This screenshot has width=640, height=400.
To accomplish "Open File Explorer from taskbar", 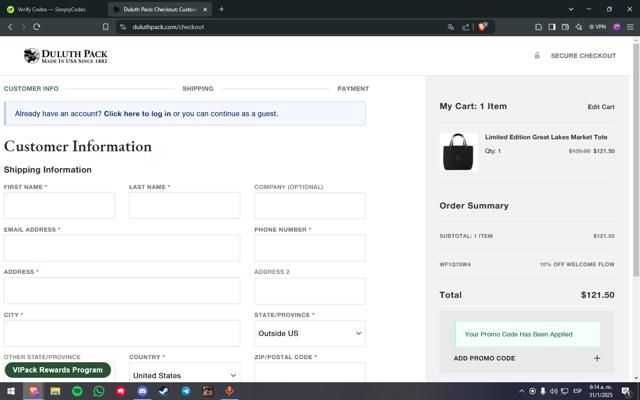I will pyautogui.click(x=55, y=391).
